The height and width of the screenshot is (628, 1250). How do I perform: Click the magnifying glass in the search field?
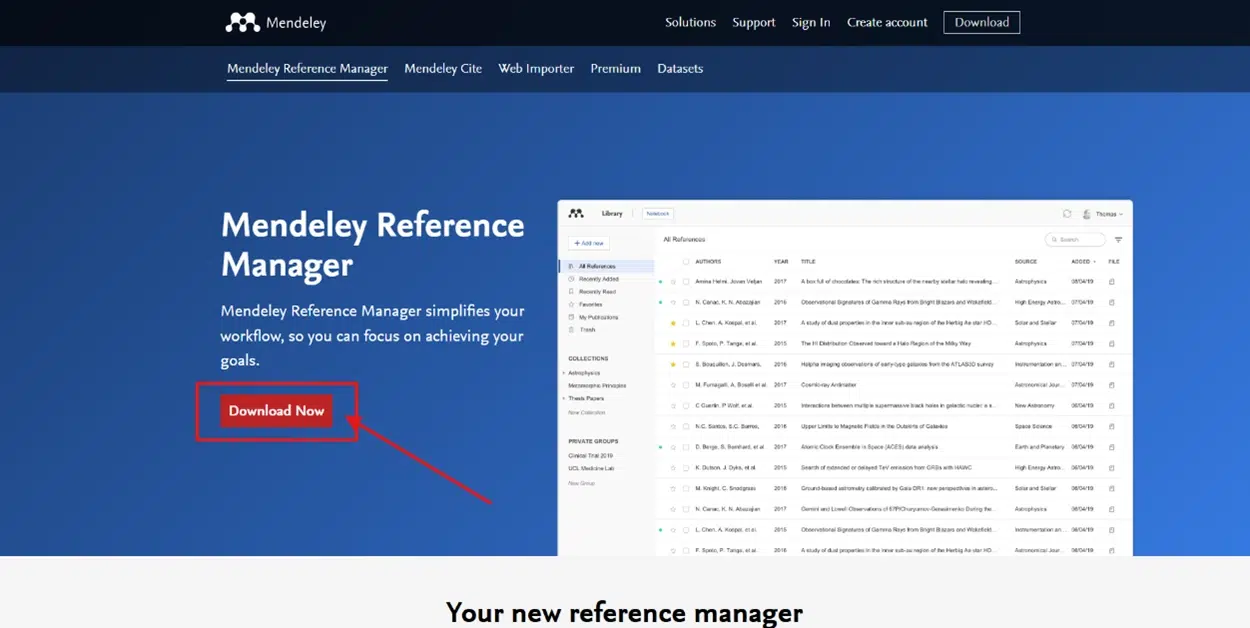(x=1055, y=240)
